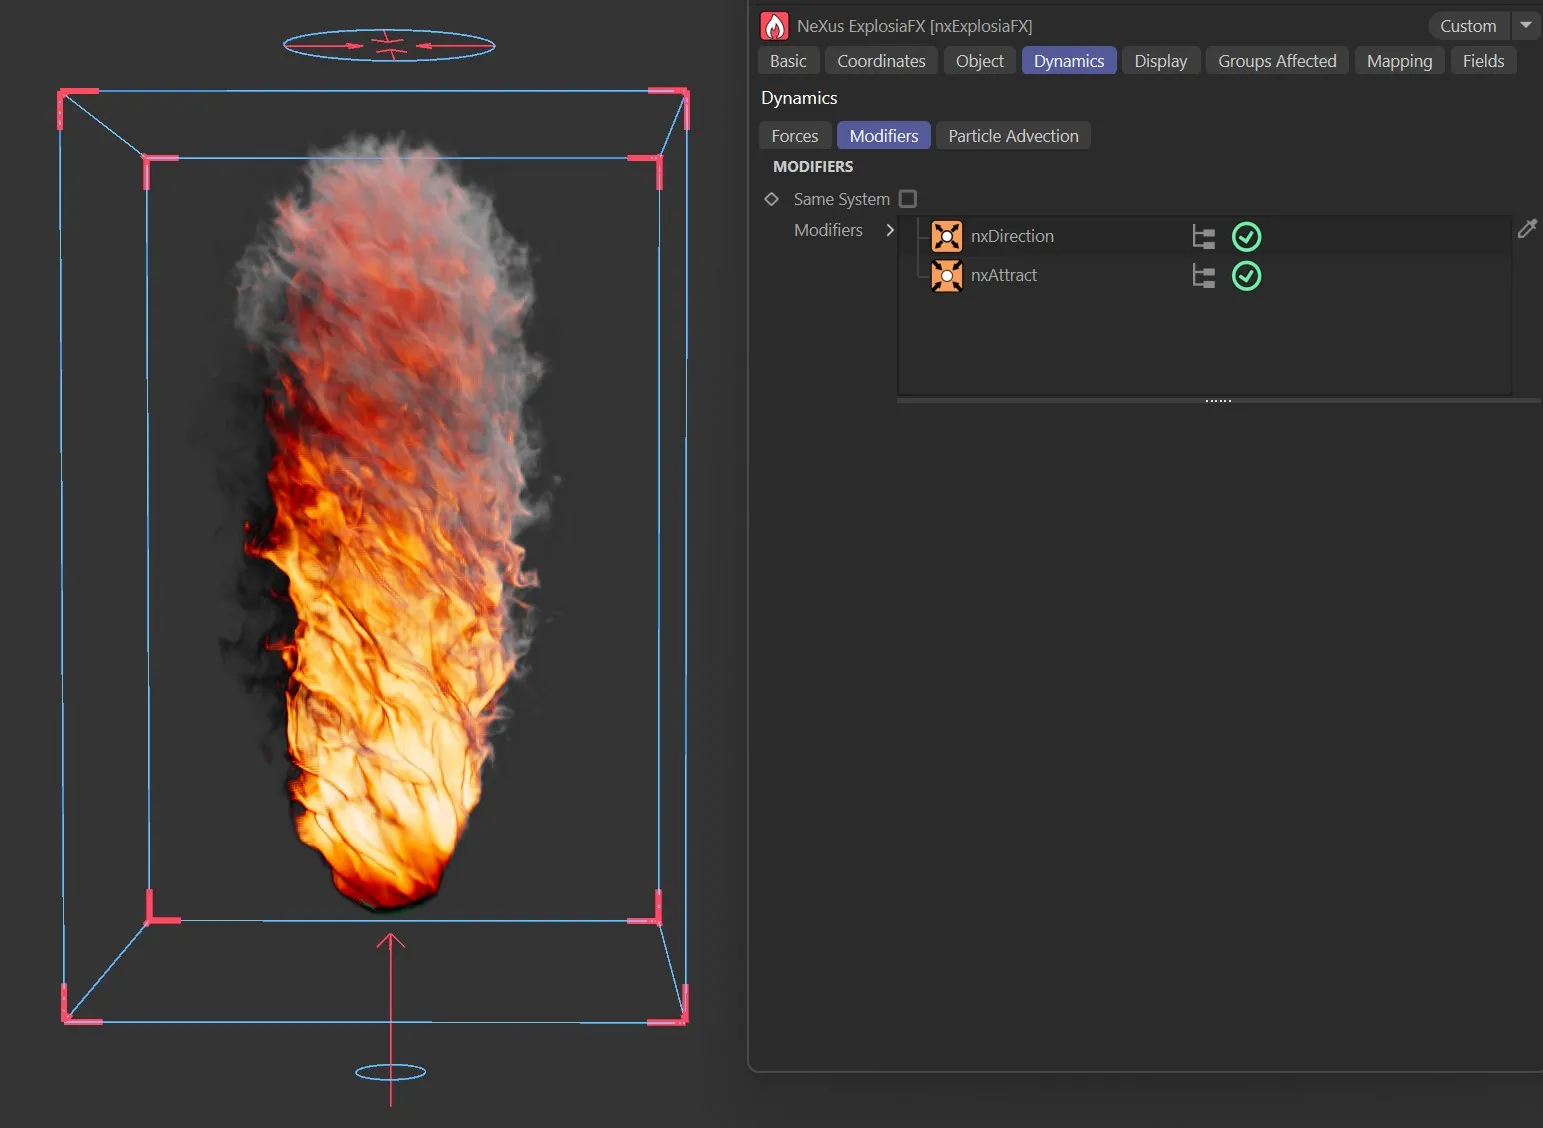This screenshot has width=1543, height=1128.
Task: Click the hierarchy icon beside nxDirection
Action: click(1203, 237)
